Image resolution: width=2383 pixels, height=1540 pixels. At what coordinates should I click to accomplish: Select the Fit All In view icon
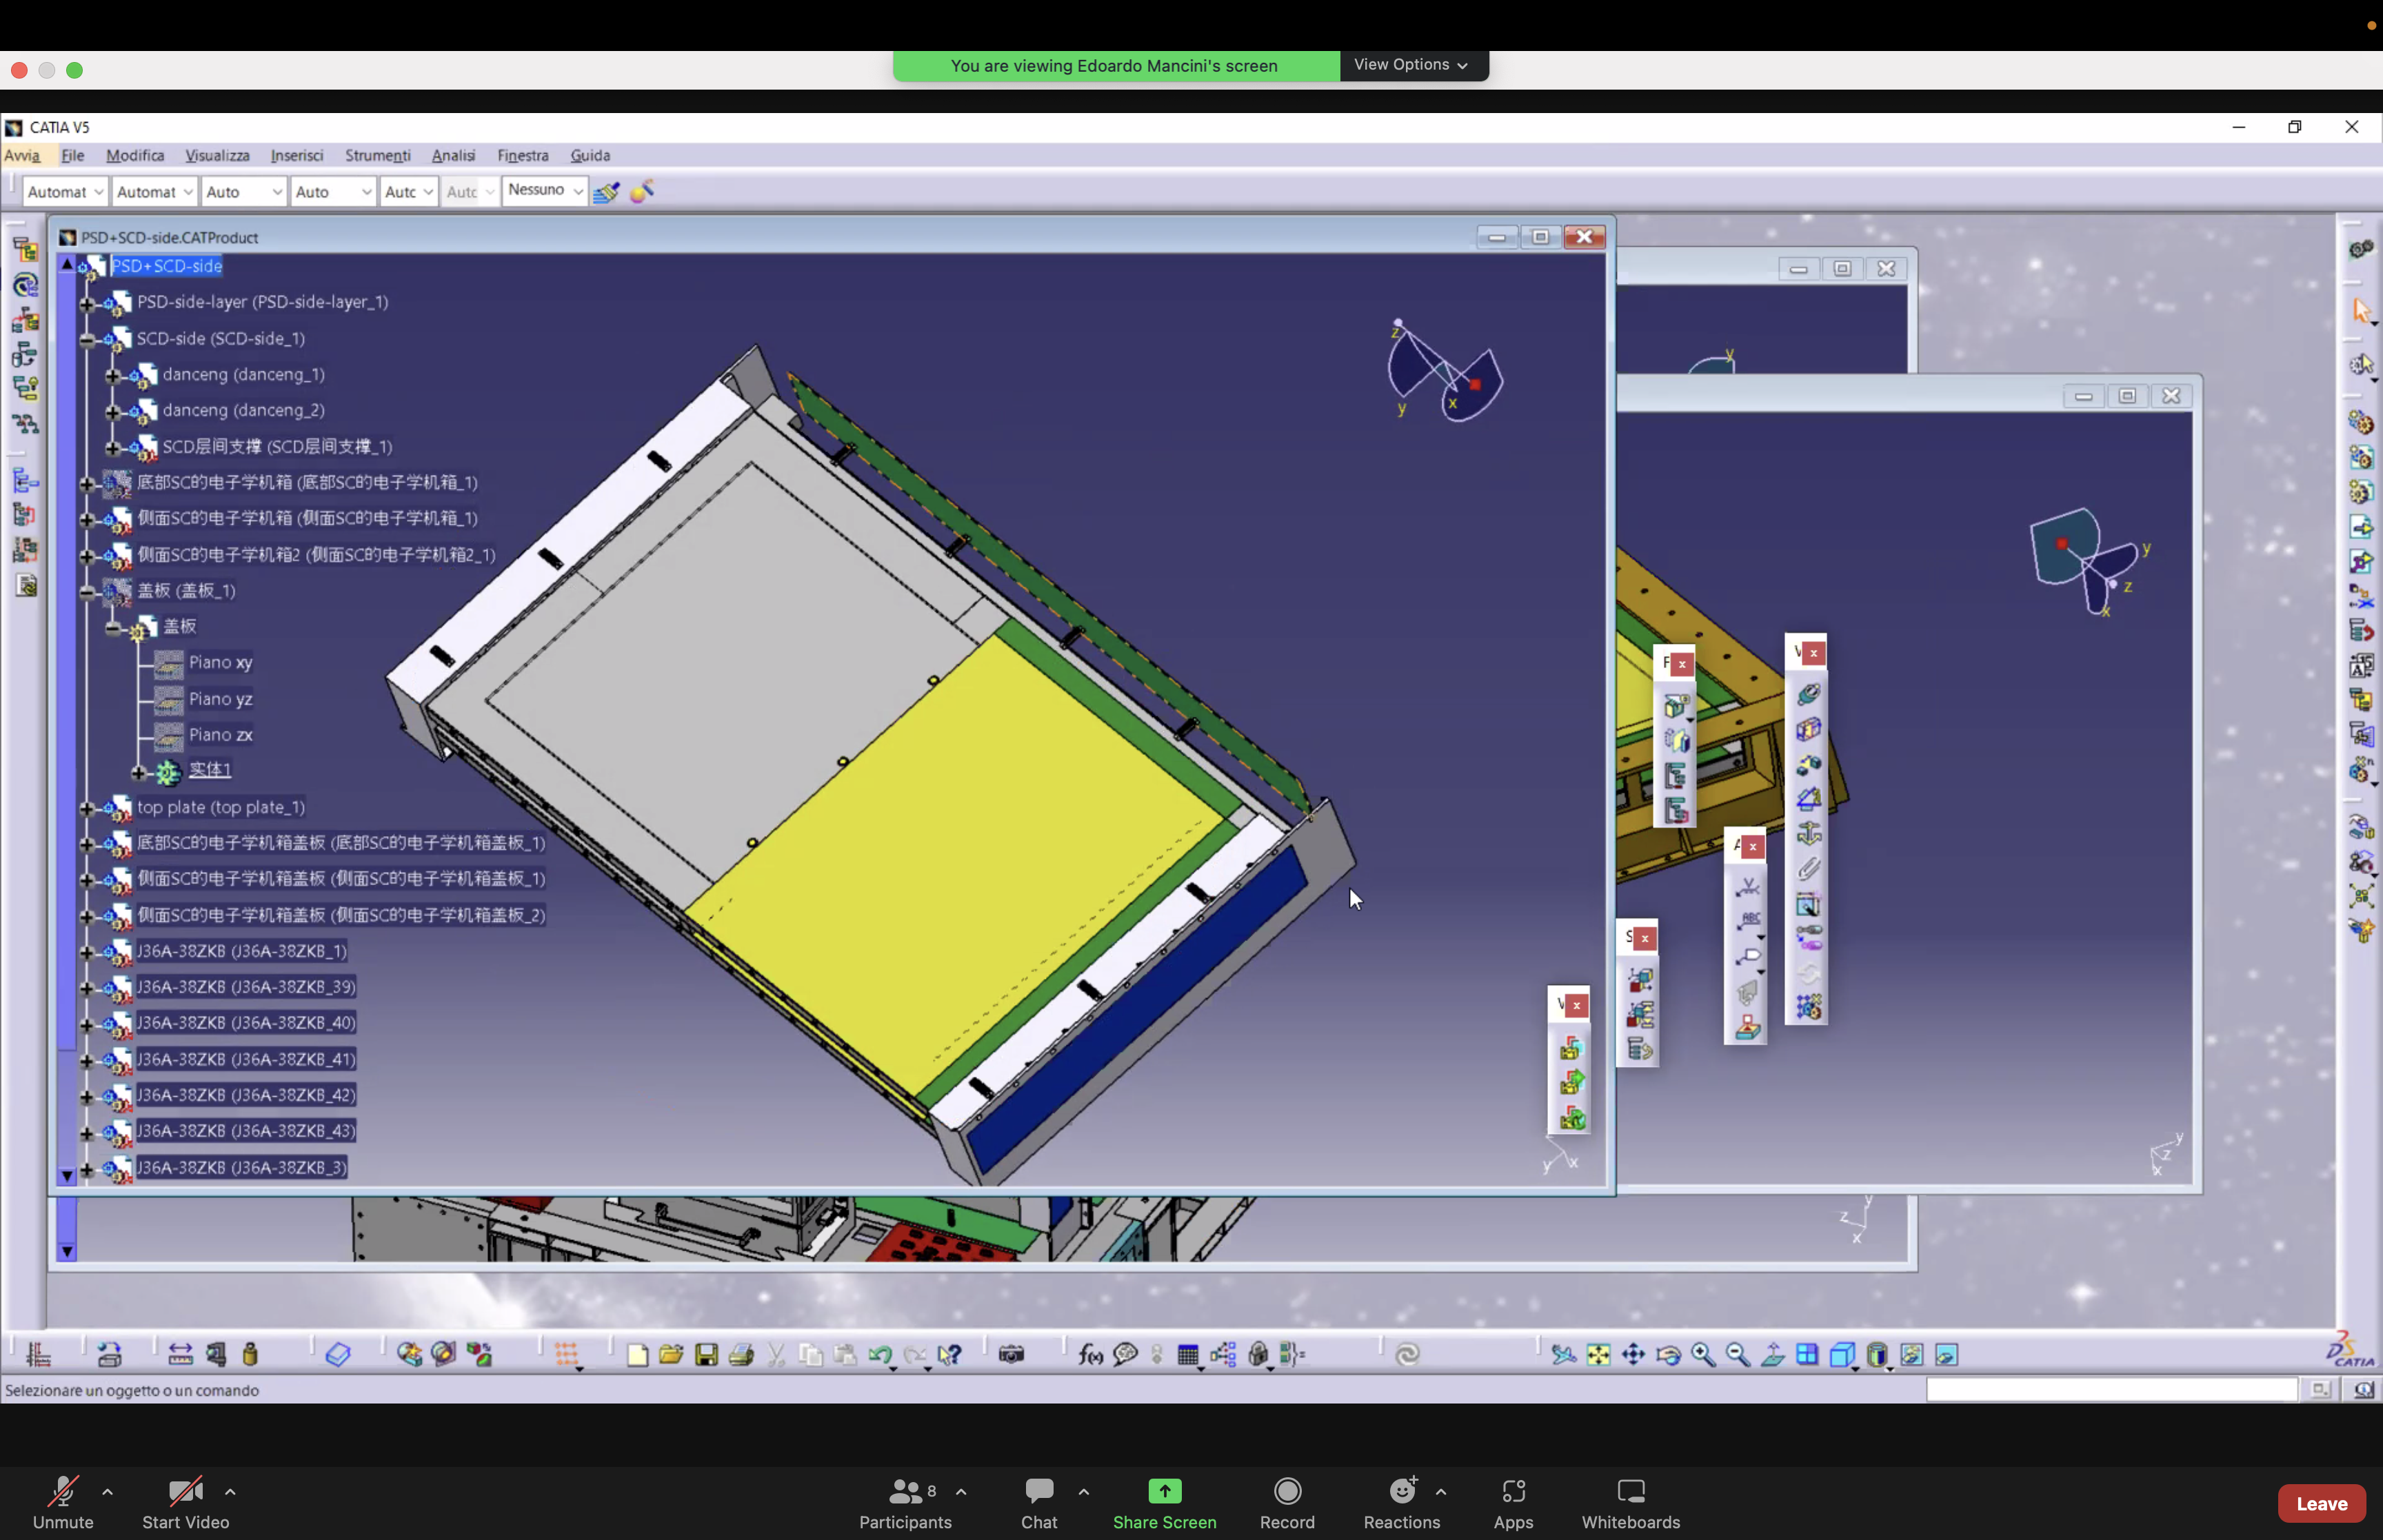1598,1355
